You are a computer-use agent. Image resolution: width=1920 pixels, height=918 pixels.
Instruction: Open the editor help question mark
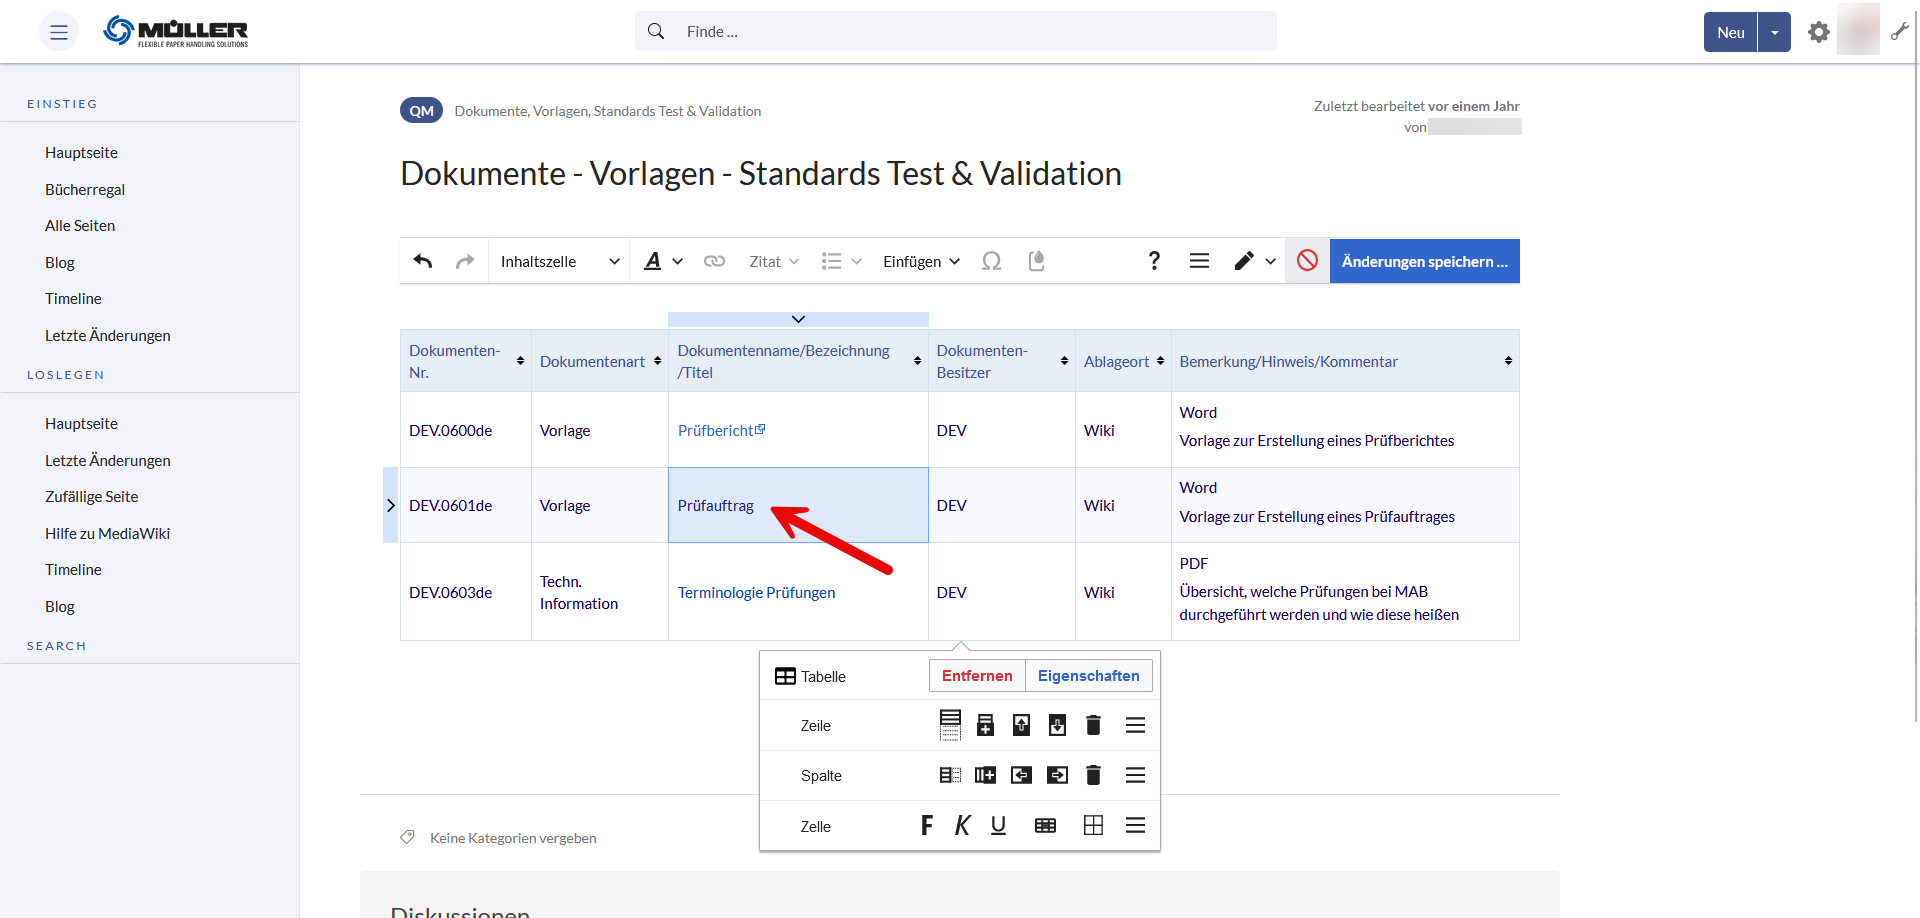(x=1154, y=261)
